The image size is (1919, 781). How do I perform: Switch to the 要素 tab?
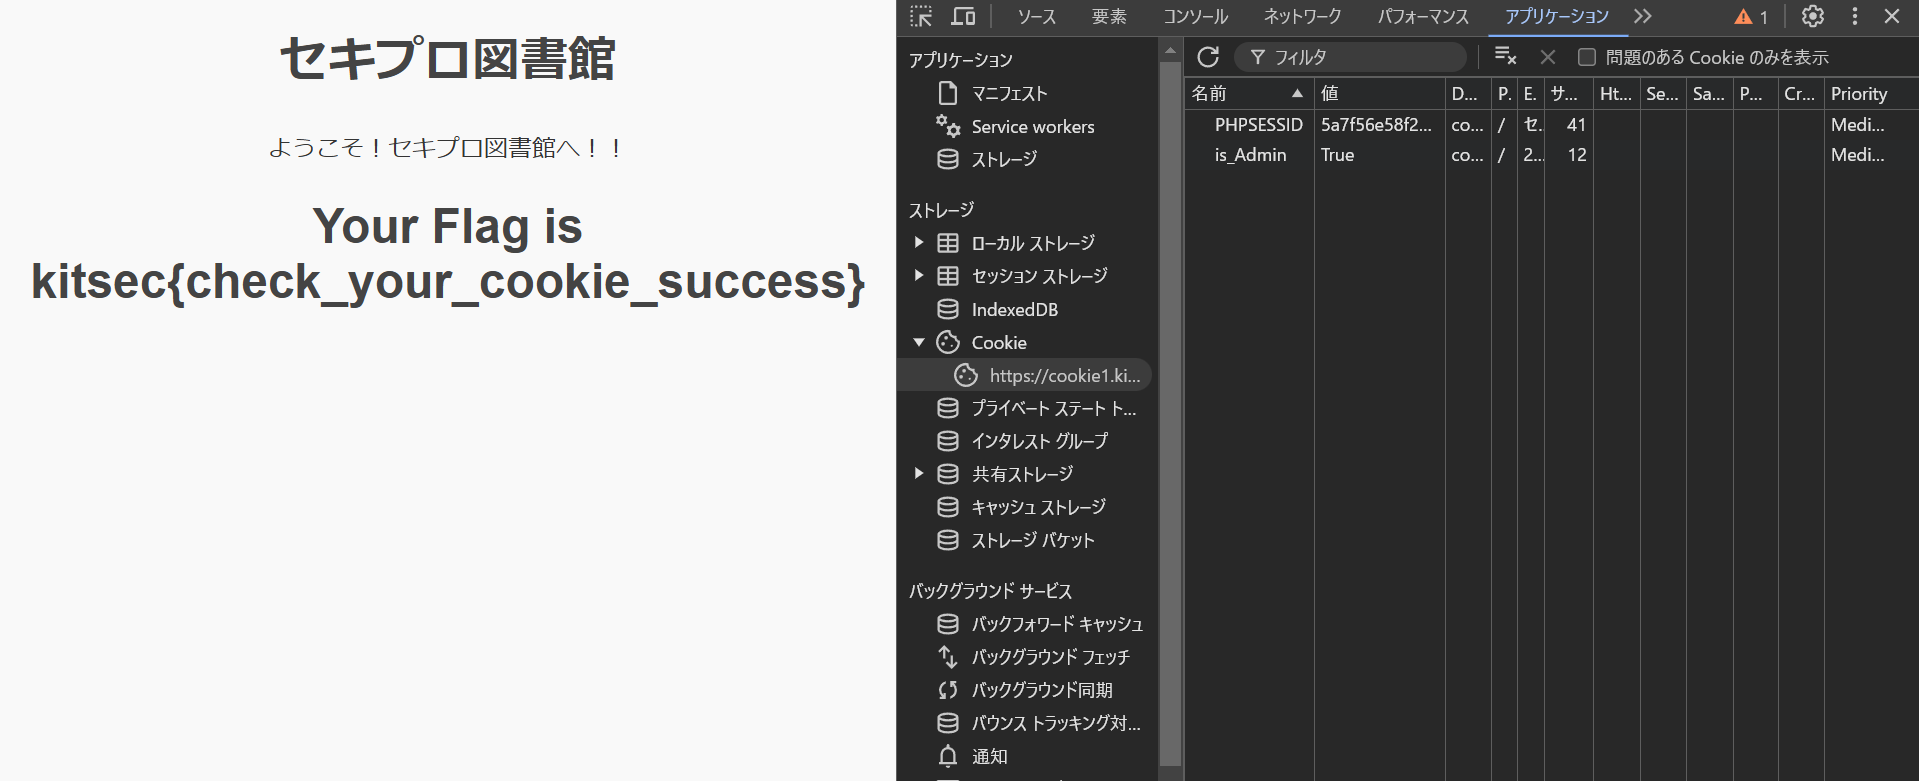(x=1109, y=17)
